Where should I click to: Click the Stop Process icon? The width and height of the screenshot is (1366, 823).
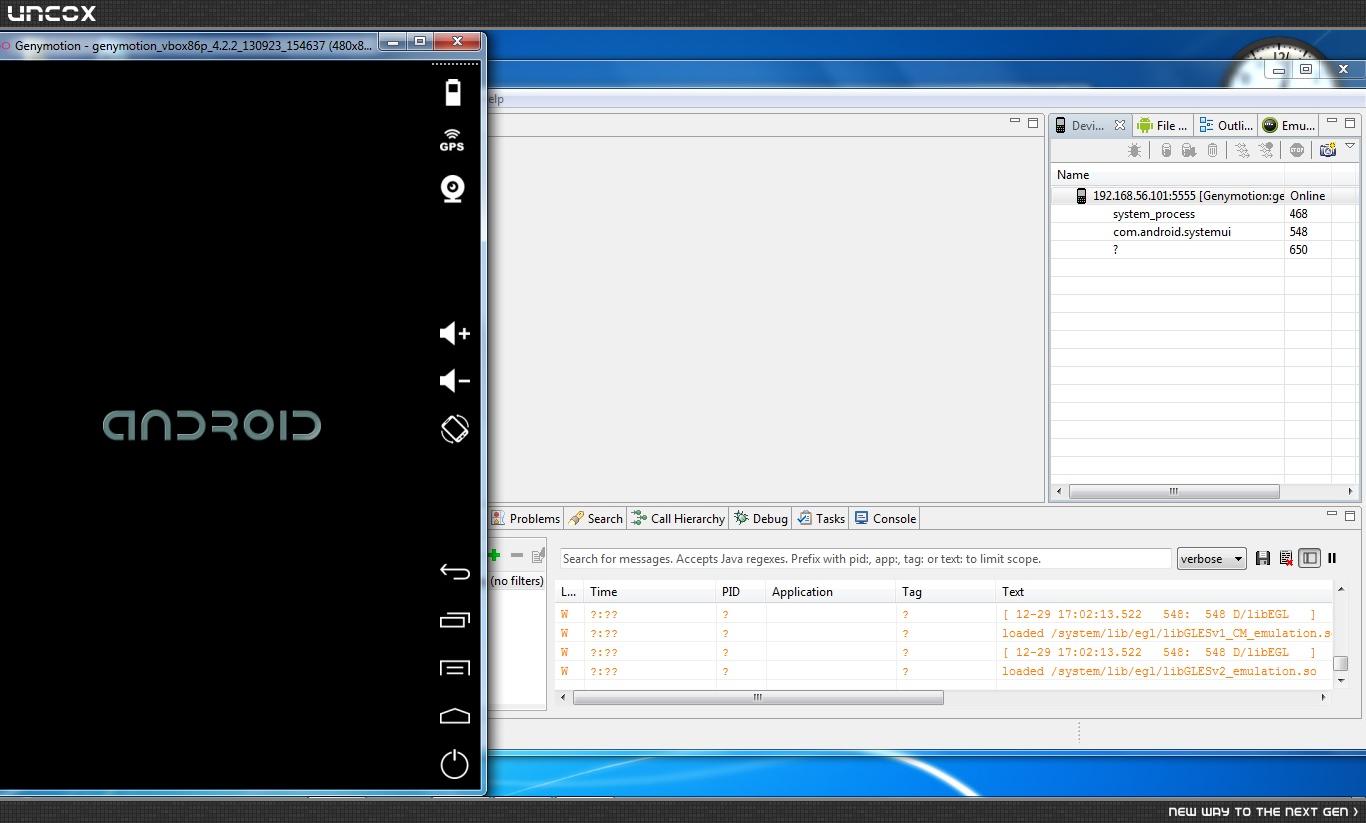point(1297,150)
